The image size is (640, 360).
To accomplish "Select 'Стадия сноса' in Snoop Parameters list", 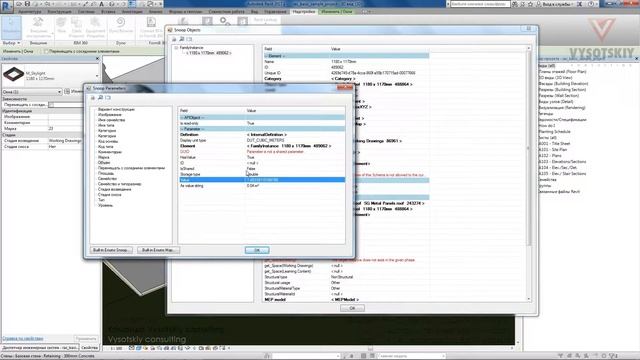I will click(109, 195).
